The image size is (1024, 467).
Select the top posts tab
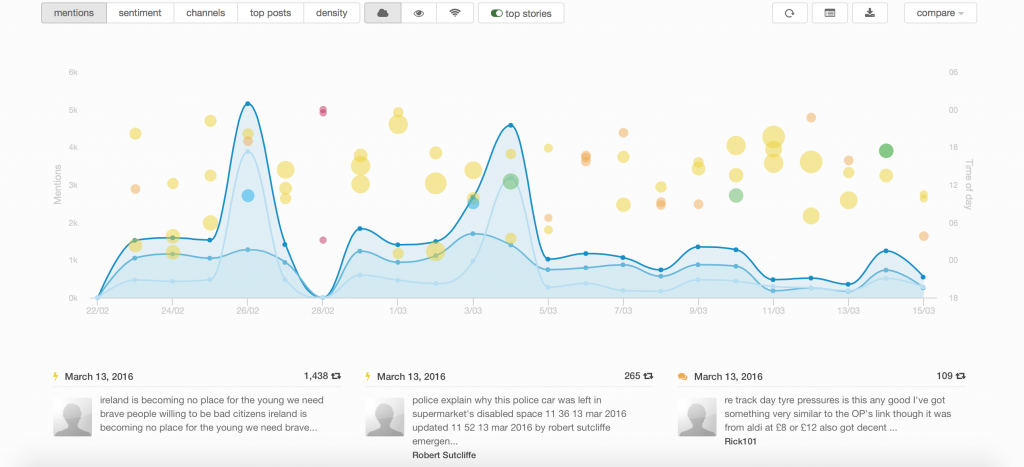pyautogui.click(x=270, y=13)
